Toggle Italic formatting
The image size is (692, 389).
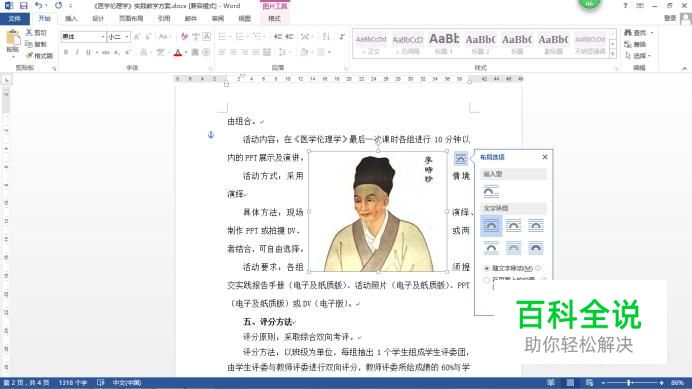pyautogui.click(x=77, y=52)
